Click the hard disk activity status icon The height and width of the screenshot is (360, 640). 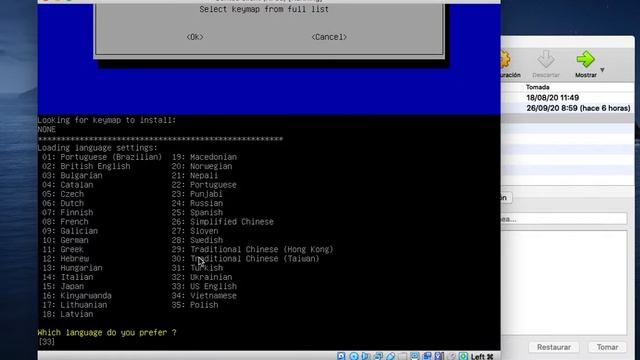[341, 356]
